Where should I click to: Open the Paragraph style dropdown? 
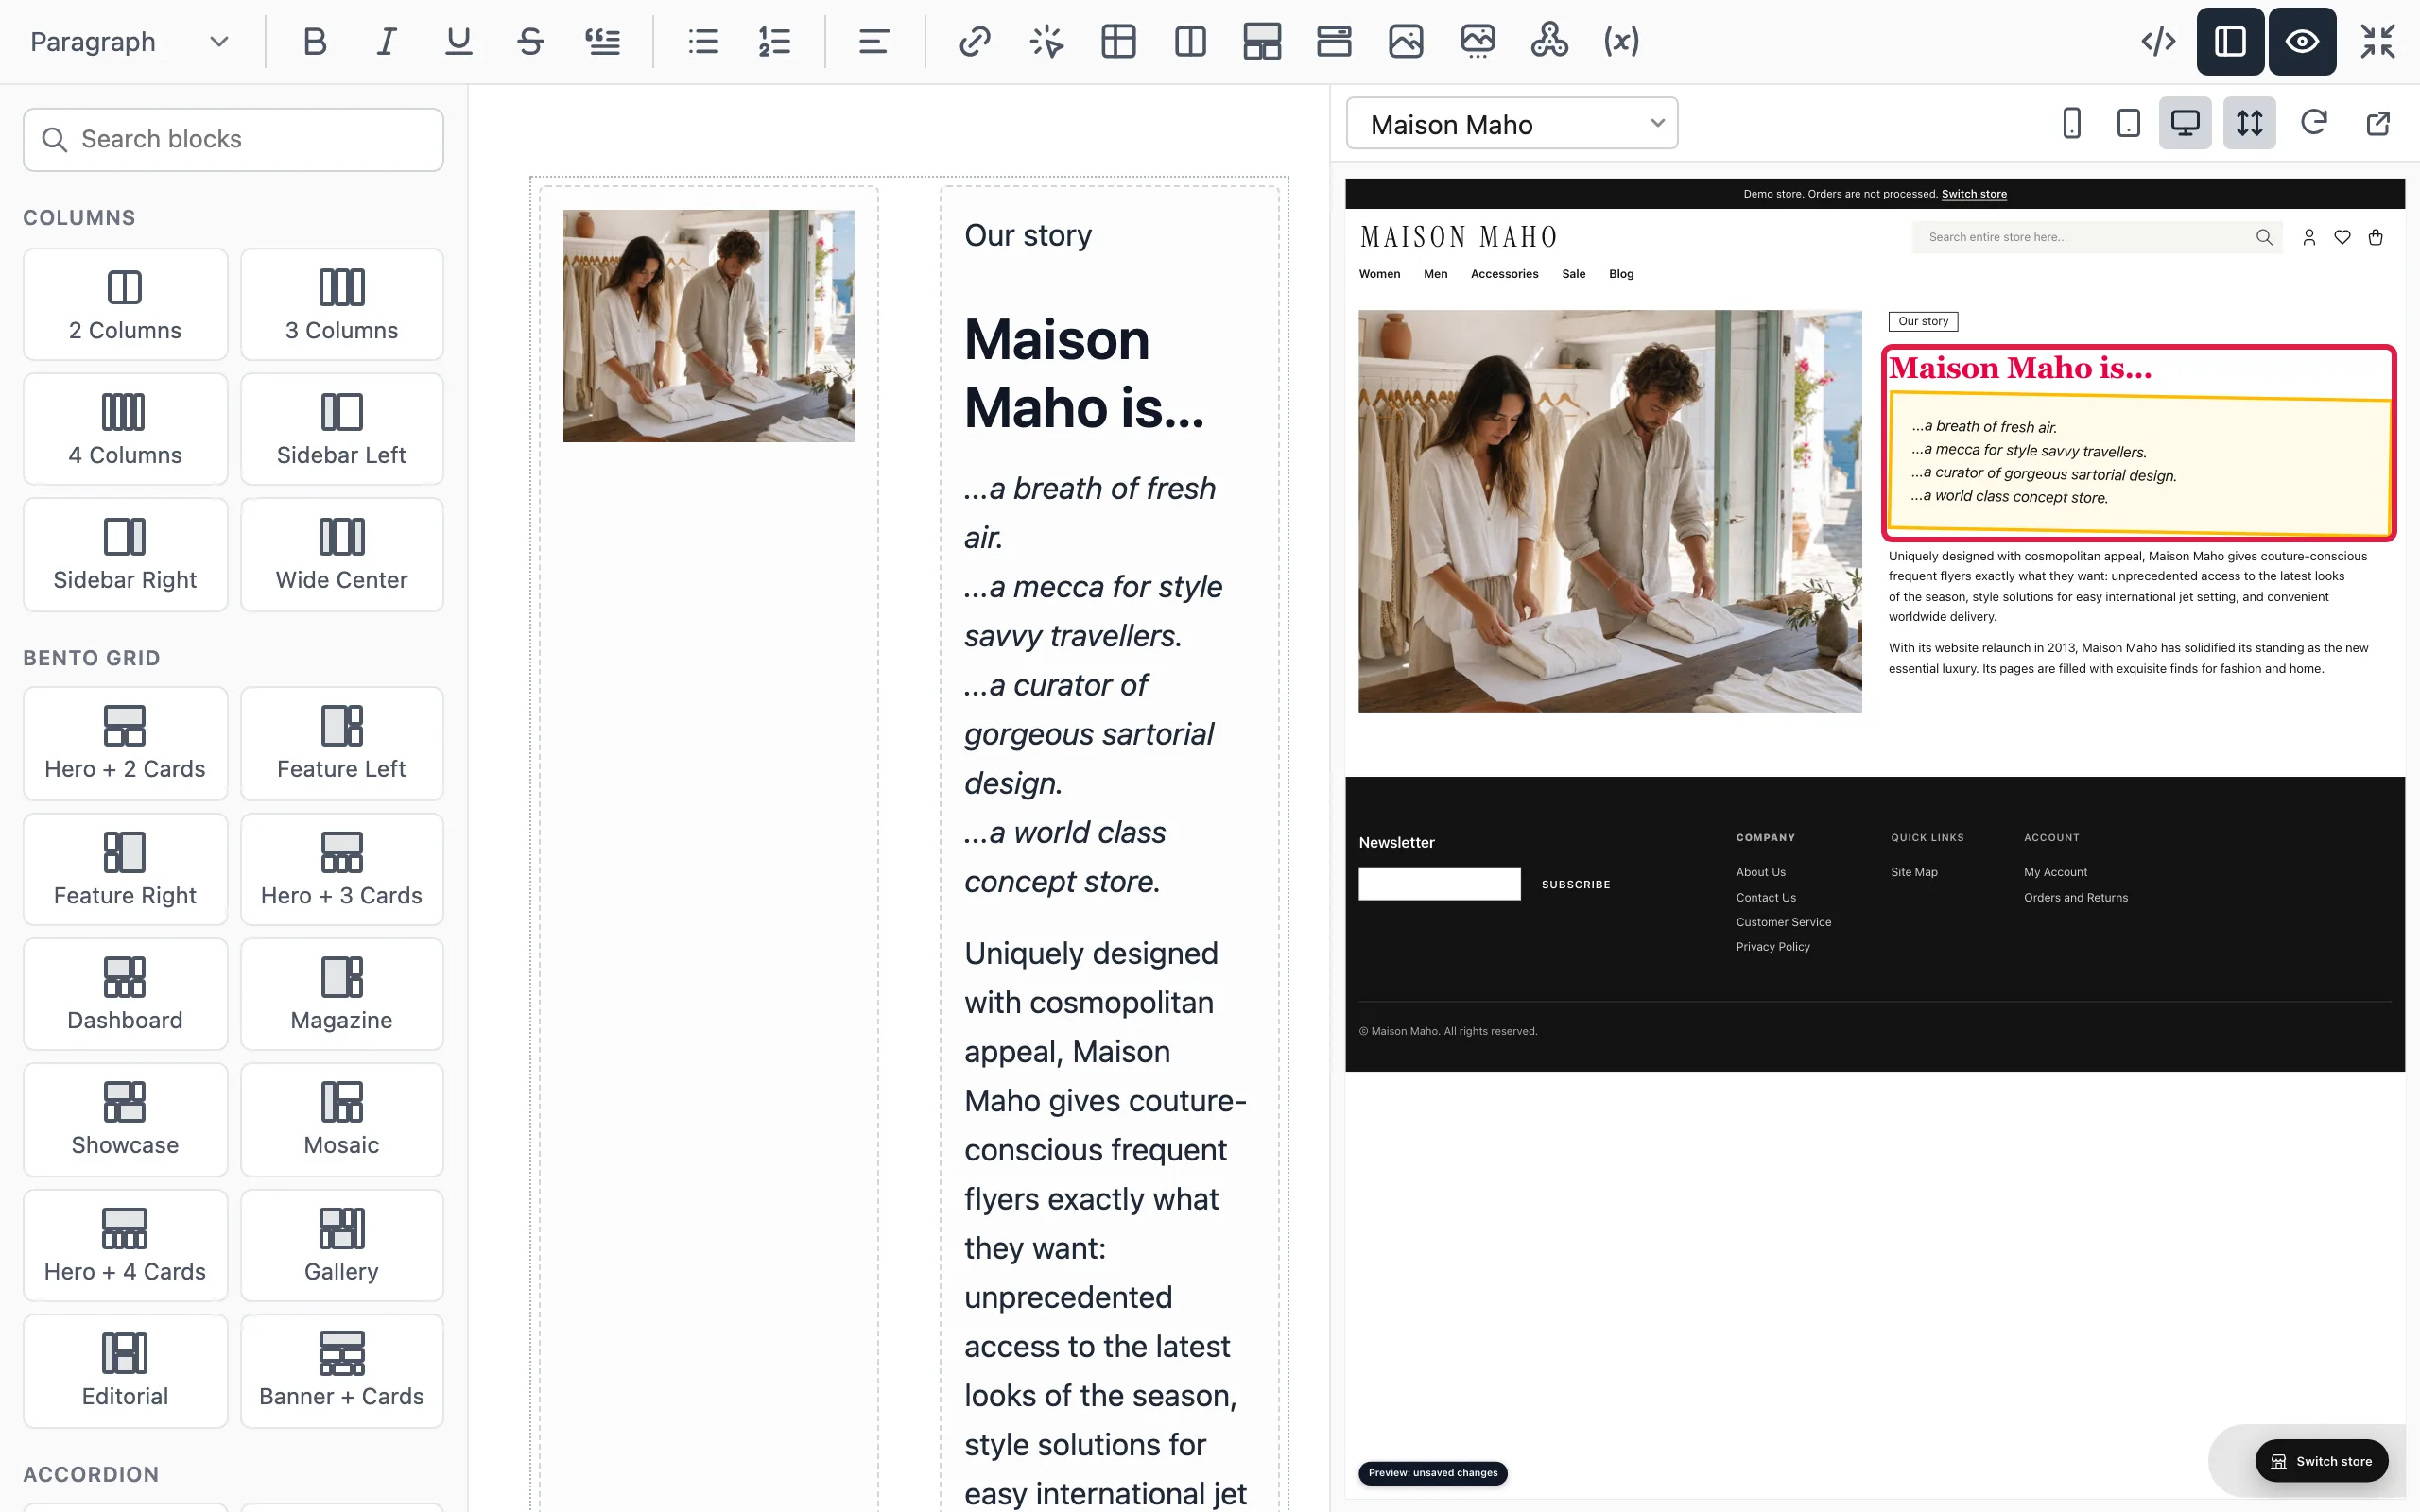tap(130, 42)
